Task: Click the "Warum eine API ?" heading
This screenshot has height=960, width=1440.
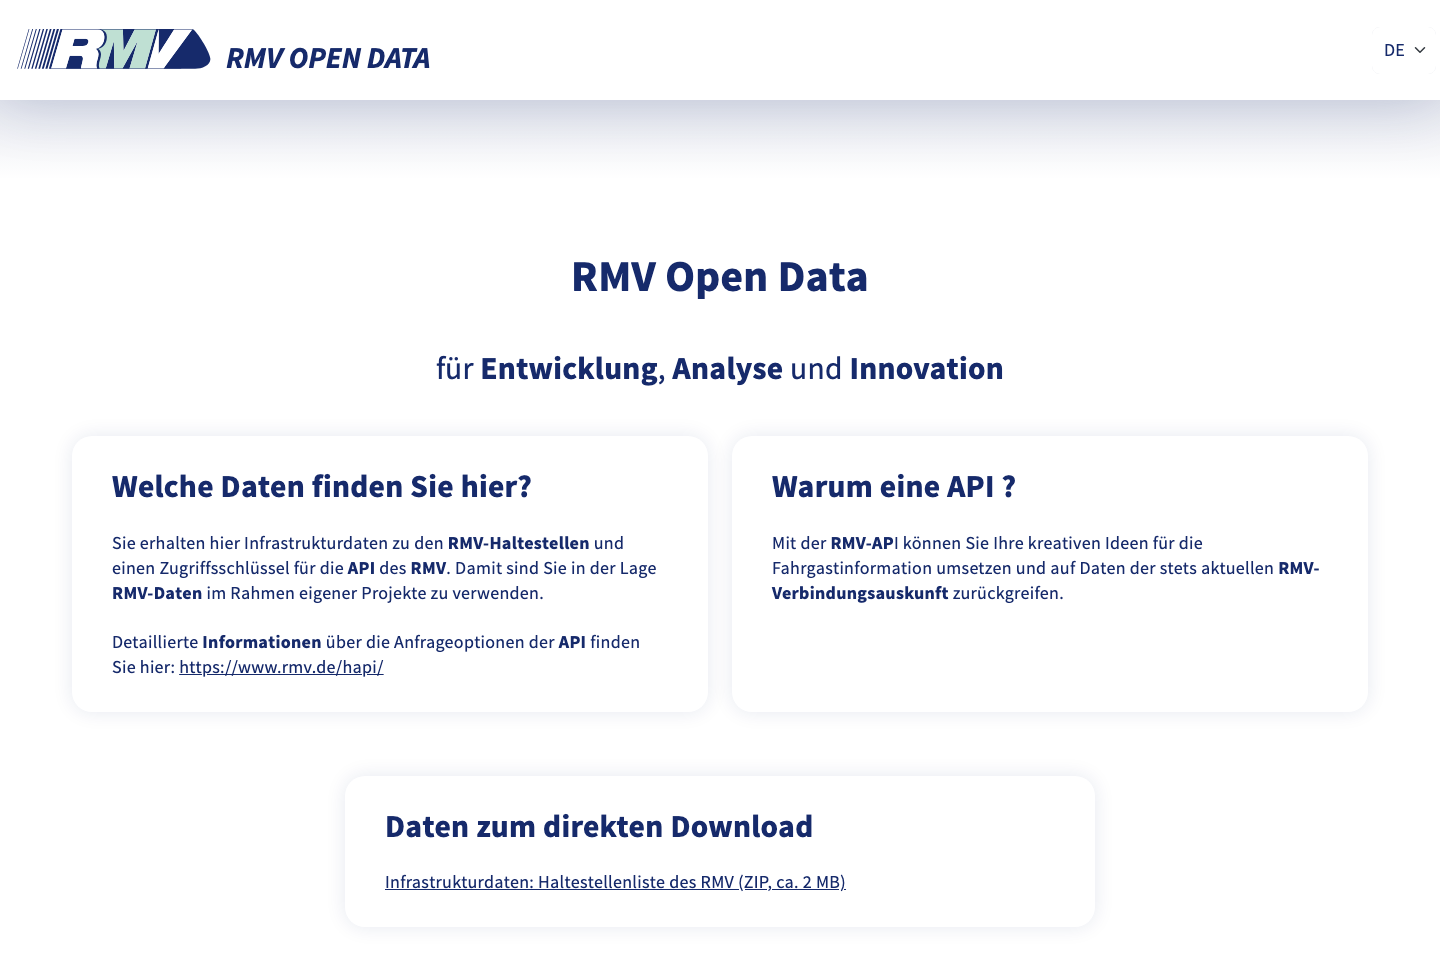Action: point(893,487)
